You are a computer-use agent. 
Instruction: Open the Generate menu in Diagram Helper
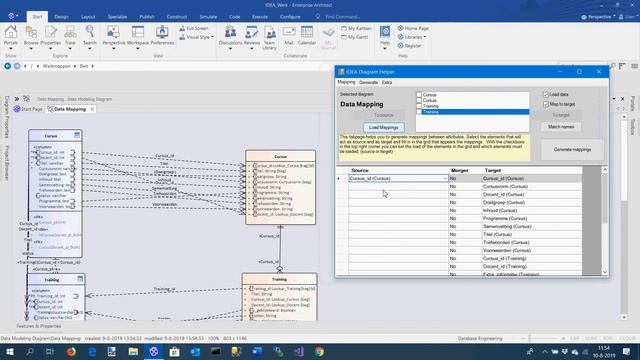[368, 82]
